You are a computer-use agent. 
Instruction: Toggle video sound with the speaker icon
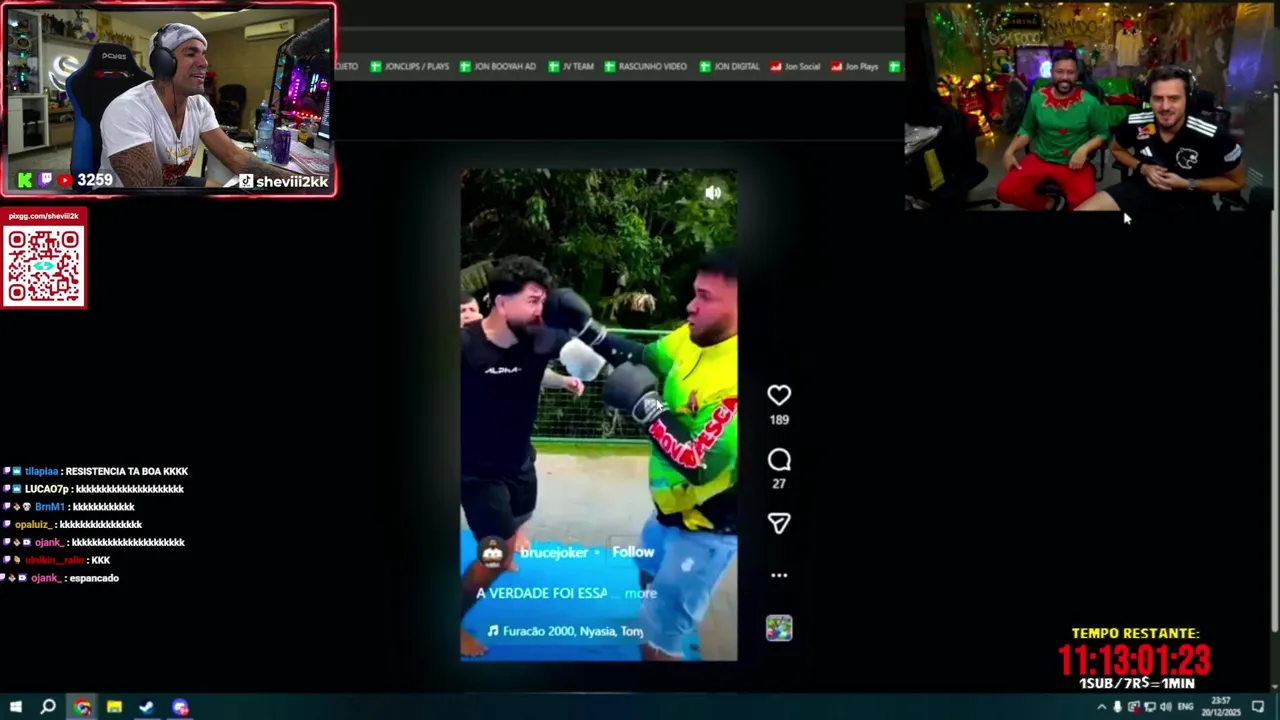[713, 193]
